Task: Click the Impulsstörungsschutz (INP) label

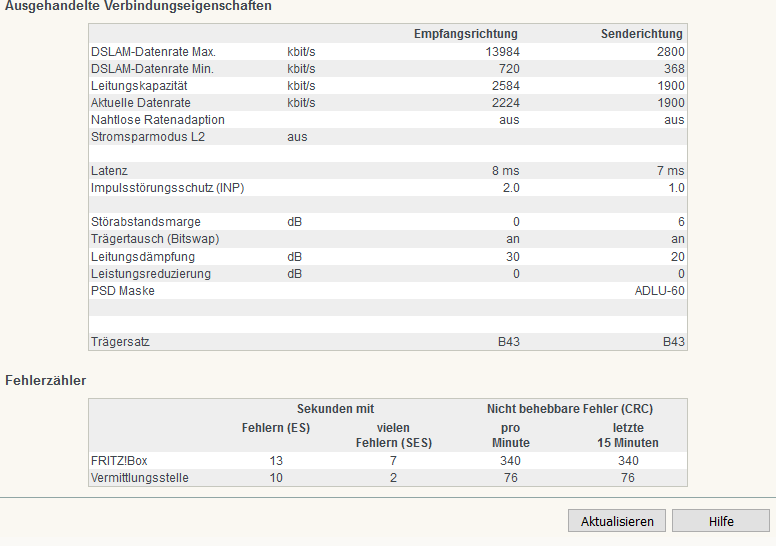Action: [167, 188]
